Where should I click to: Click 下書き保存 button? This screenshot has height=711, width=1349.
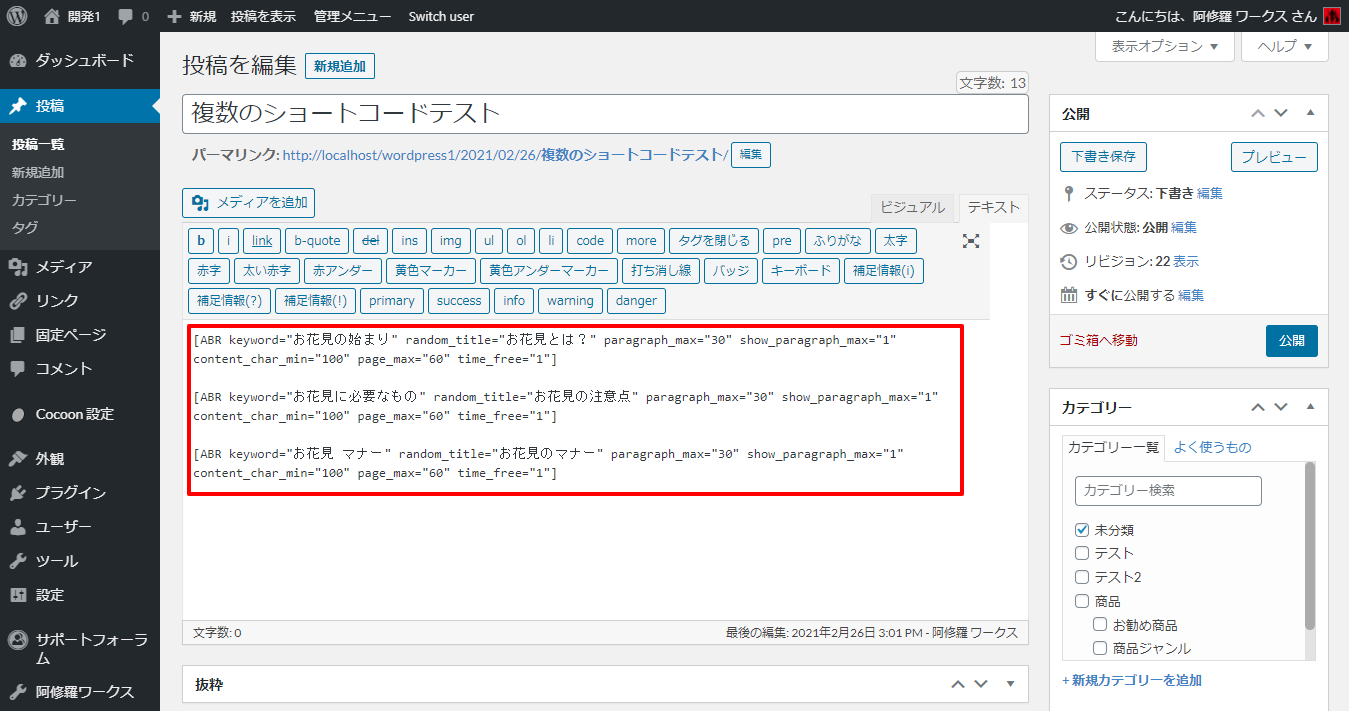(x=1103, y=157)
